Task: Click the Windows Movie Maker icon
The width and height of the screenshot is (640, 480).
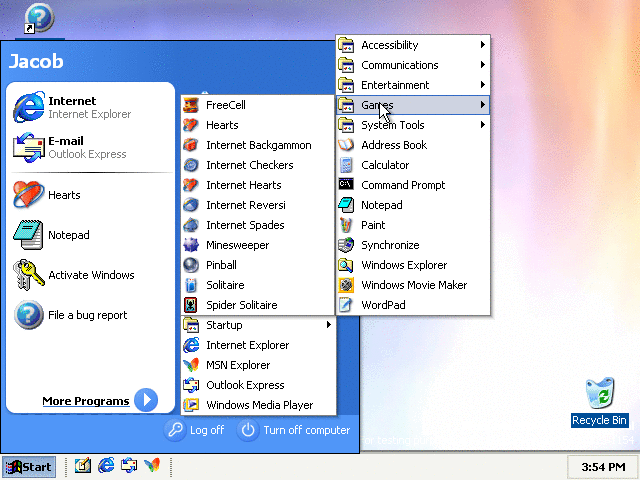Action: point(346,285)
